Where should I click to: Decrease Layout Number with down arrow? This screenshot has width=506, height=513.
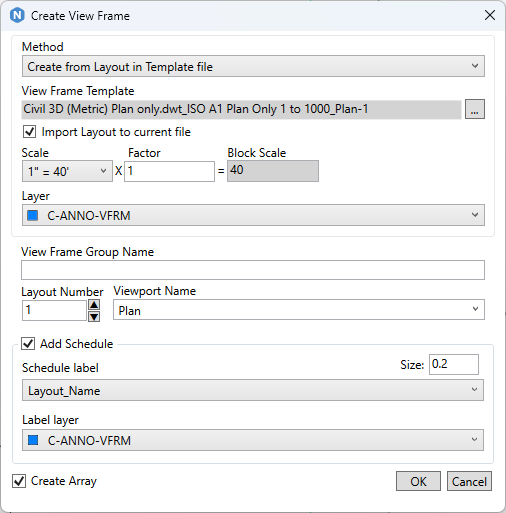94,316
